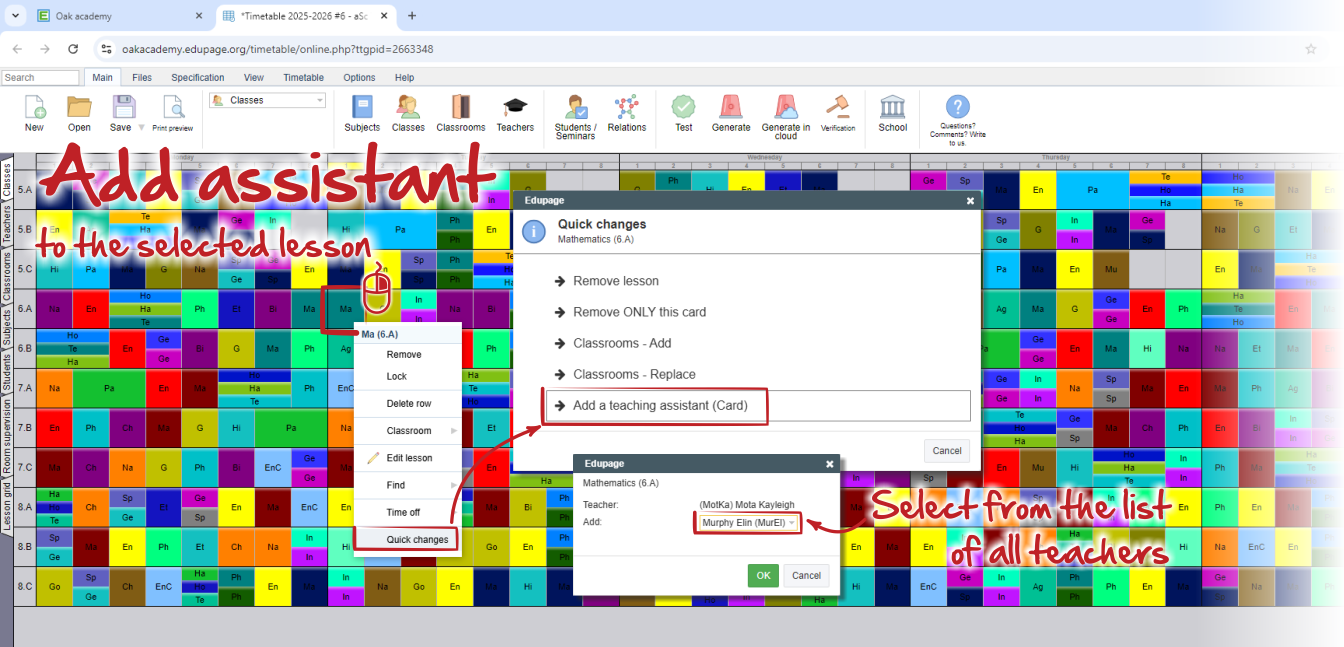Go back in the browser

[17, 49]
